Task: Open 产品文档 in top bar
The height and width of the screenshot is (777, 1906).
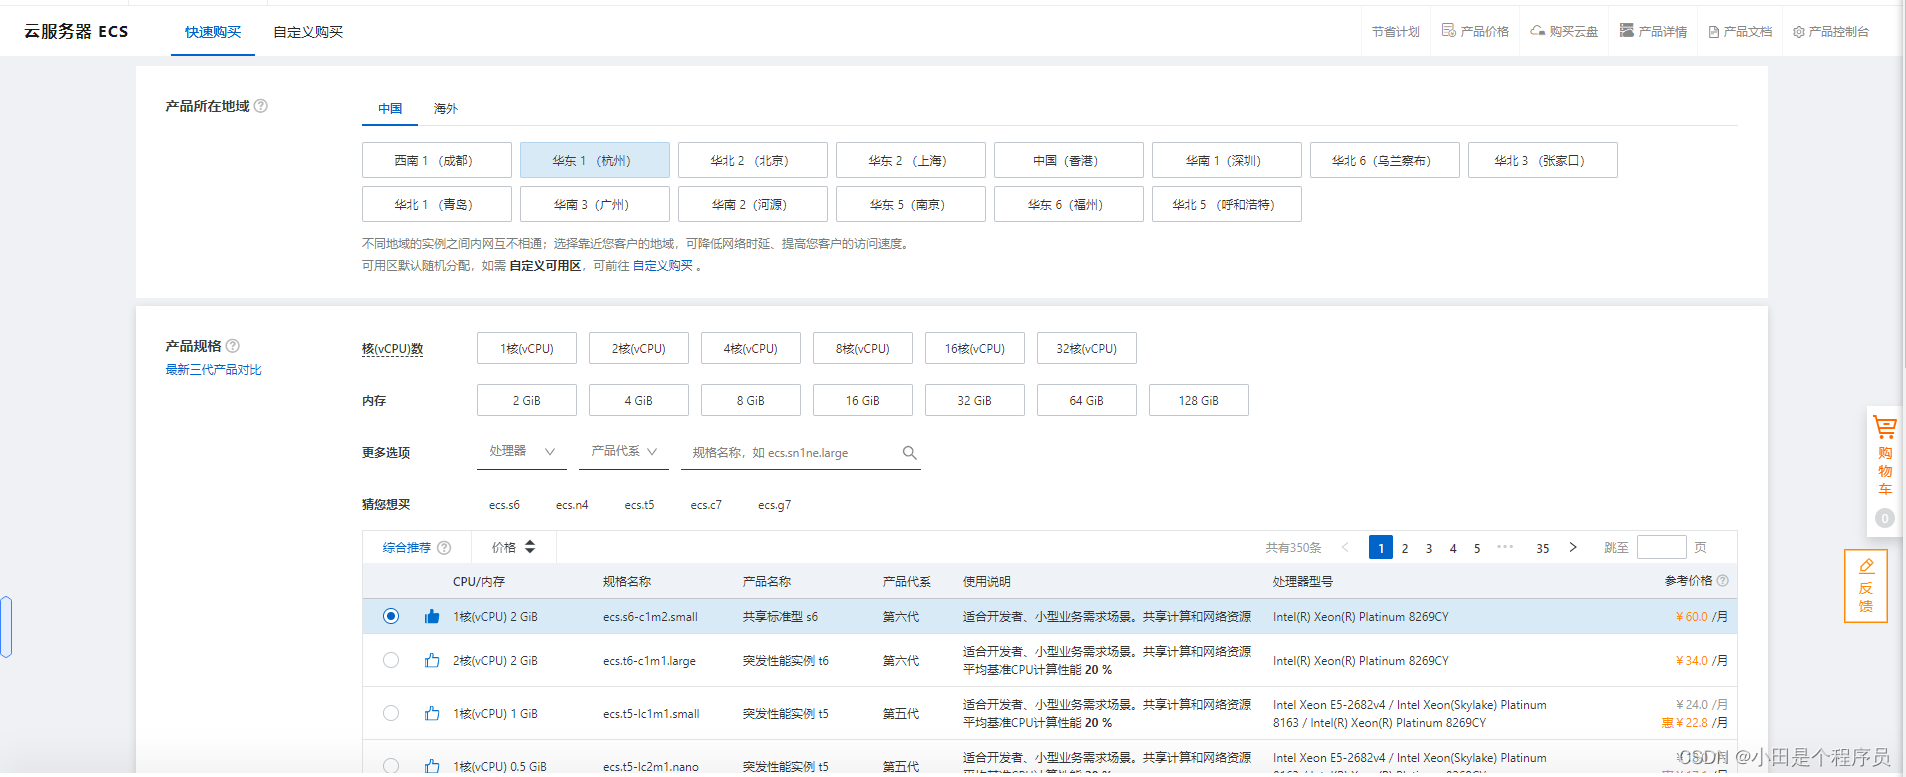Action: 1740,31
